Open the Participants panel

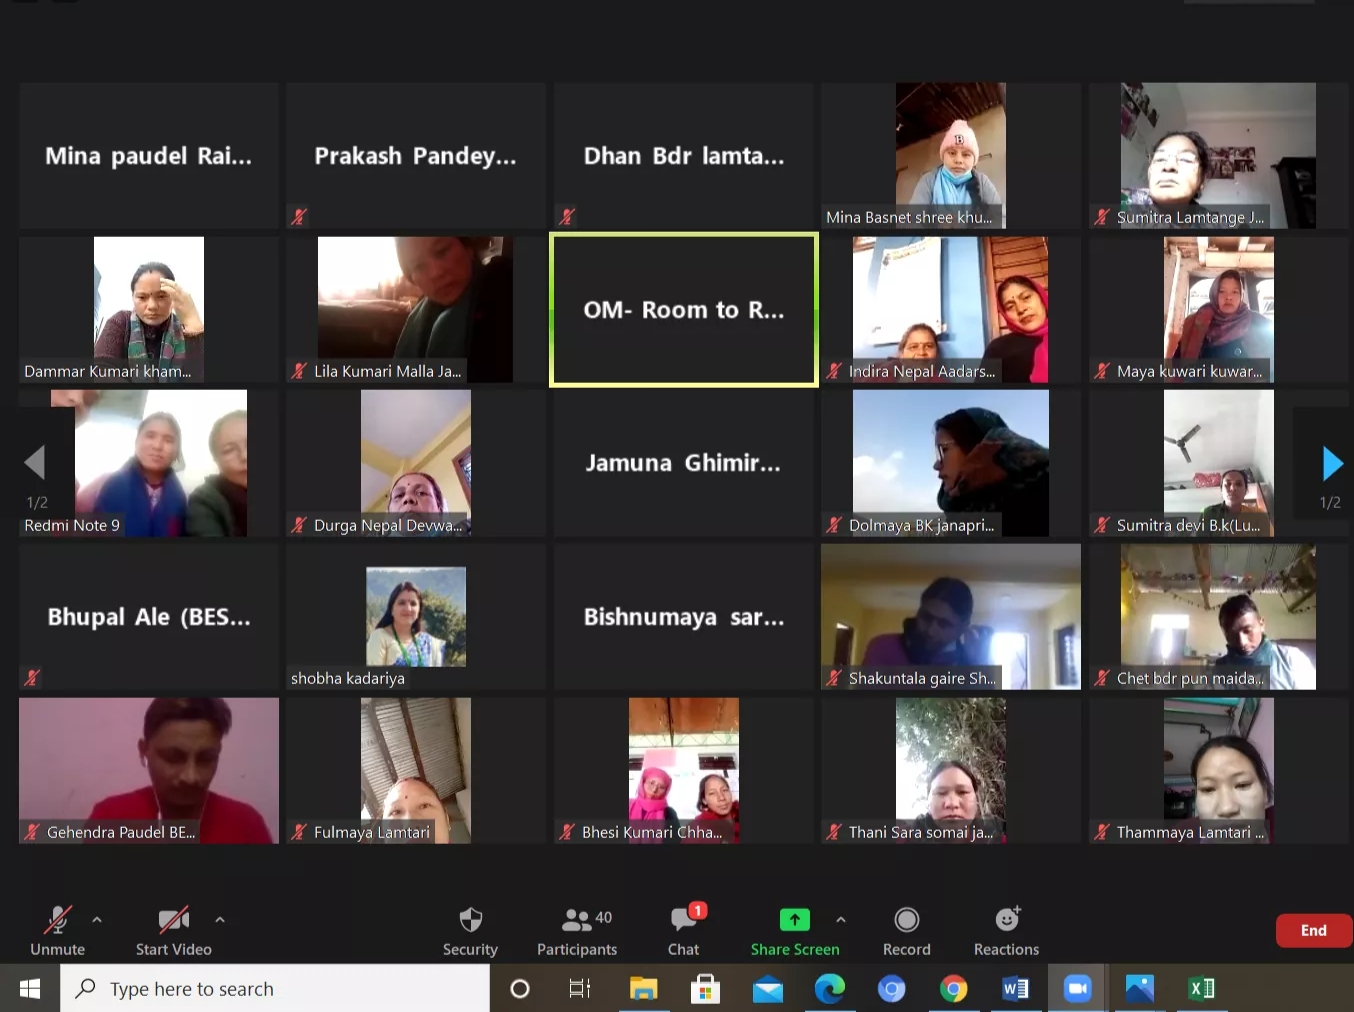pos(577,931)
